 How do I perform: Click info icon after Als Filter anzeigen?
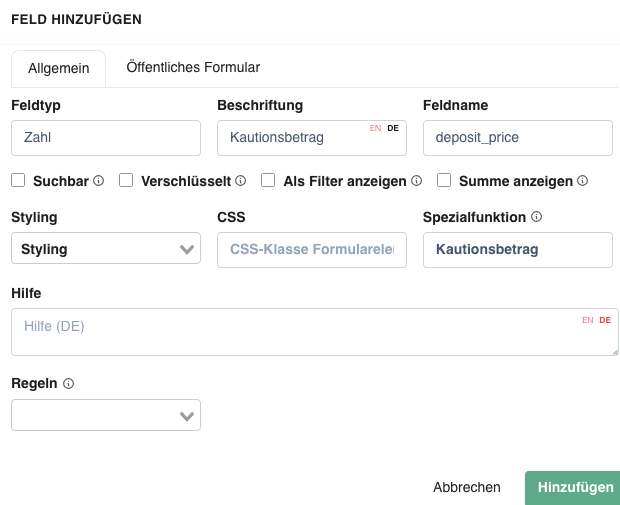416,181
